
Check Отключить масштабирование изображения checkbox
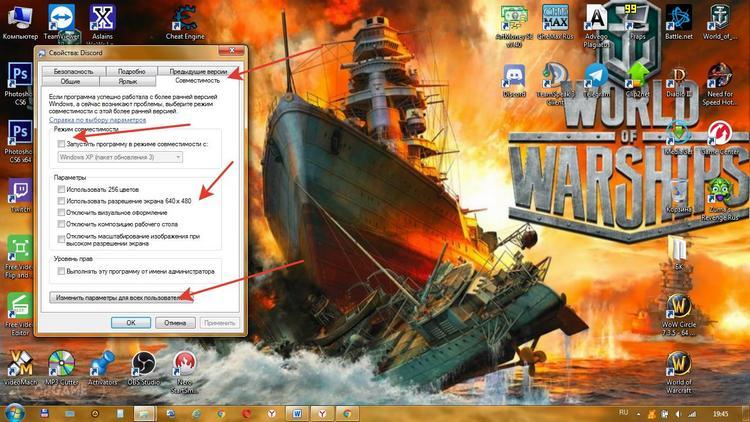(x=61, y=239)
